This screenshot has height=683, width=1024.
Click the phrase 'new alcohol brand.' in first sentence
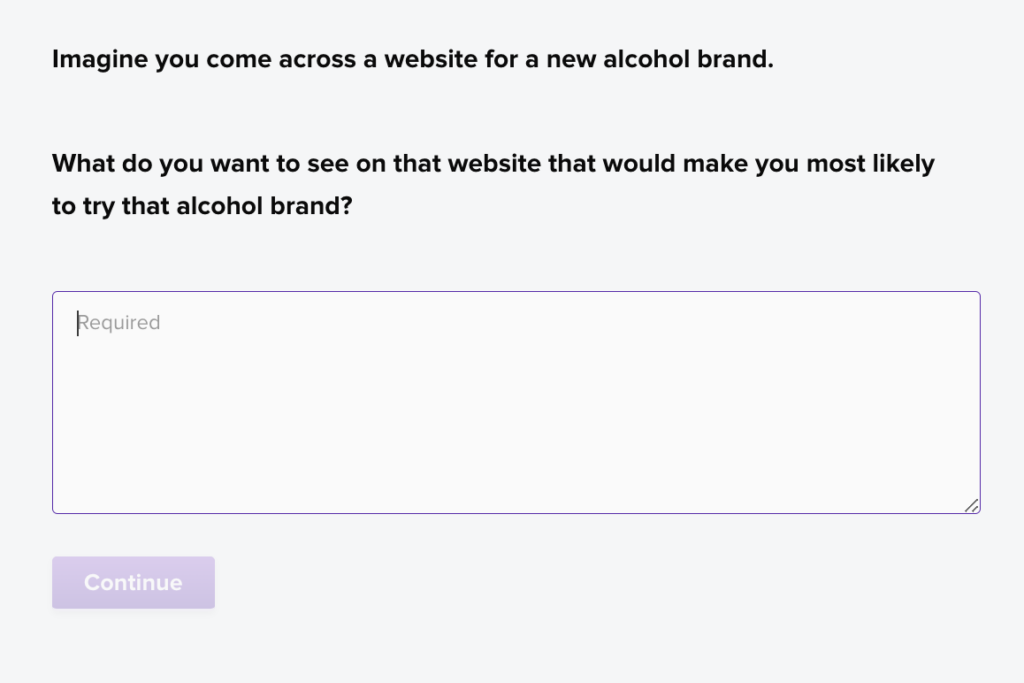coord(660,59)
